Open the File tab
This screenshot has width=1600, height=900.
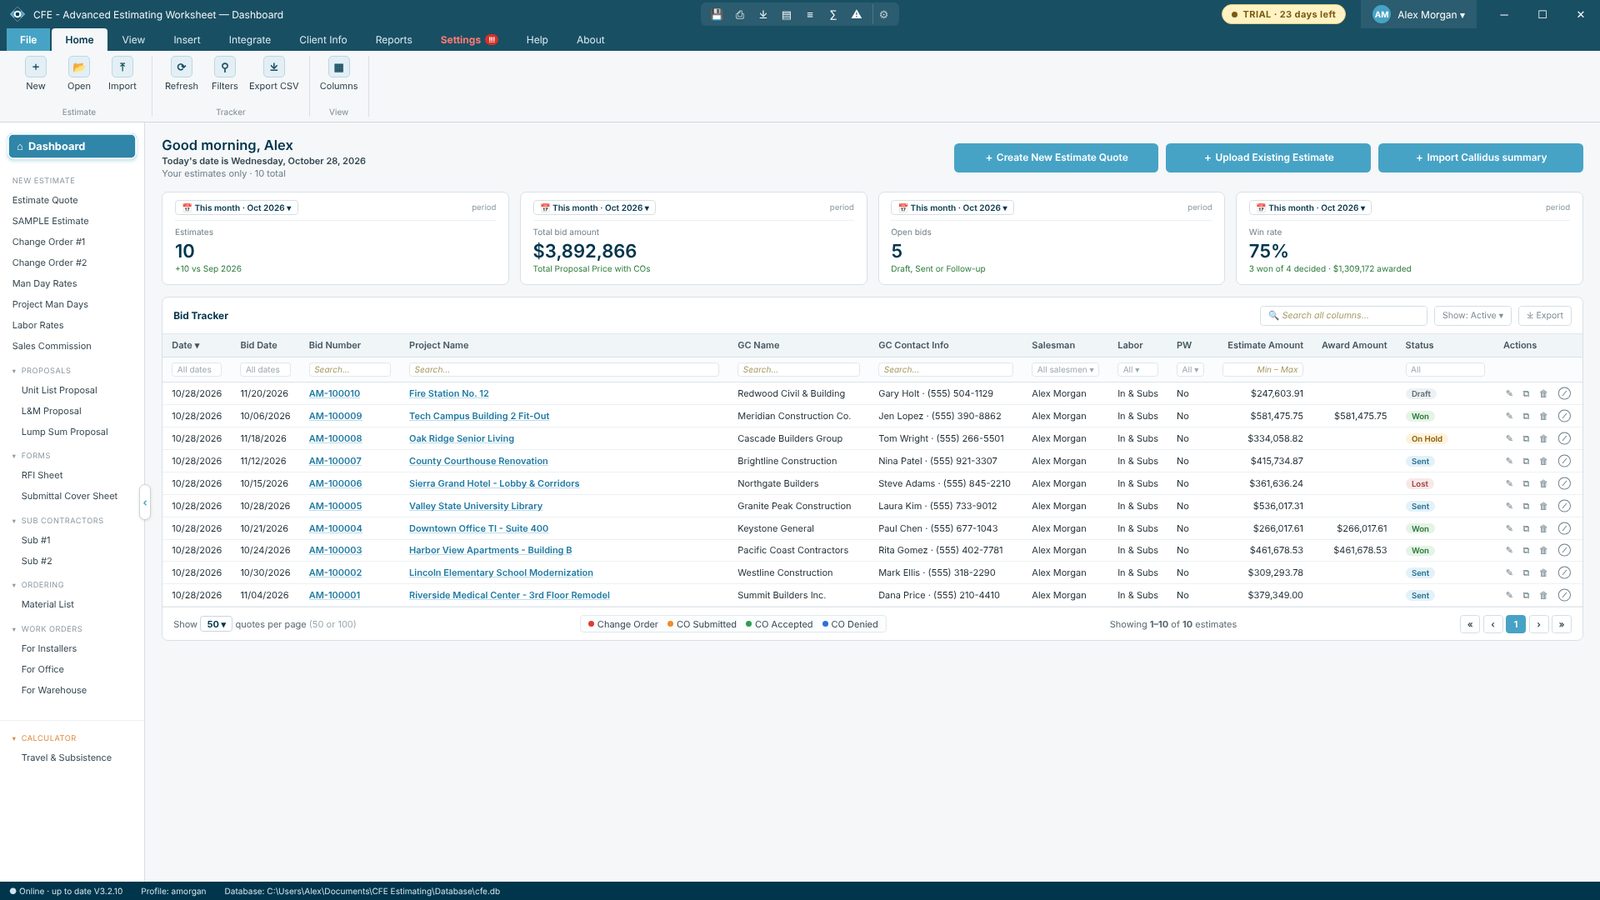(x=28, y=40)
